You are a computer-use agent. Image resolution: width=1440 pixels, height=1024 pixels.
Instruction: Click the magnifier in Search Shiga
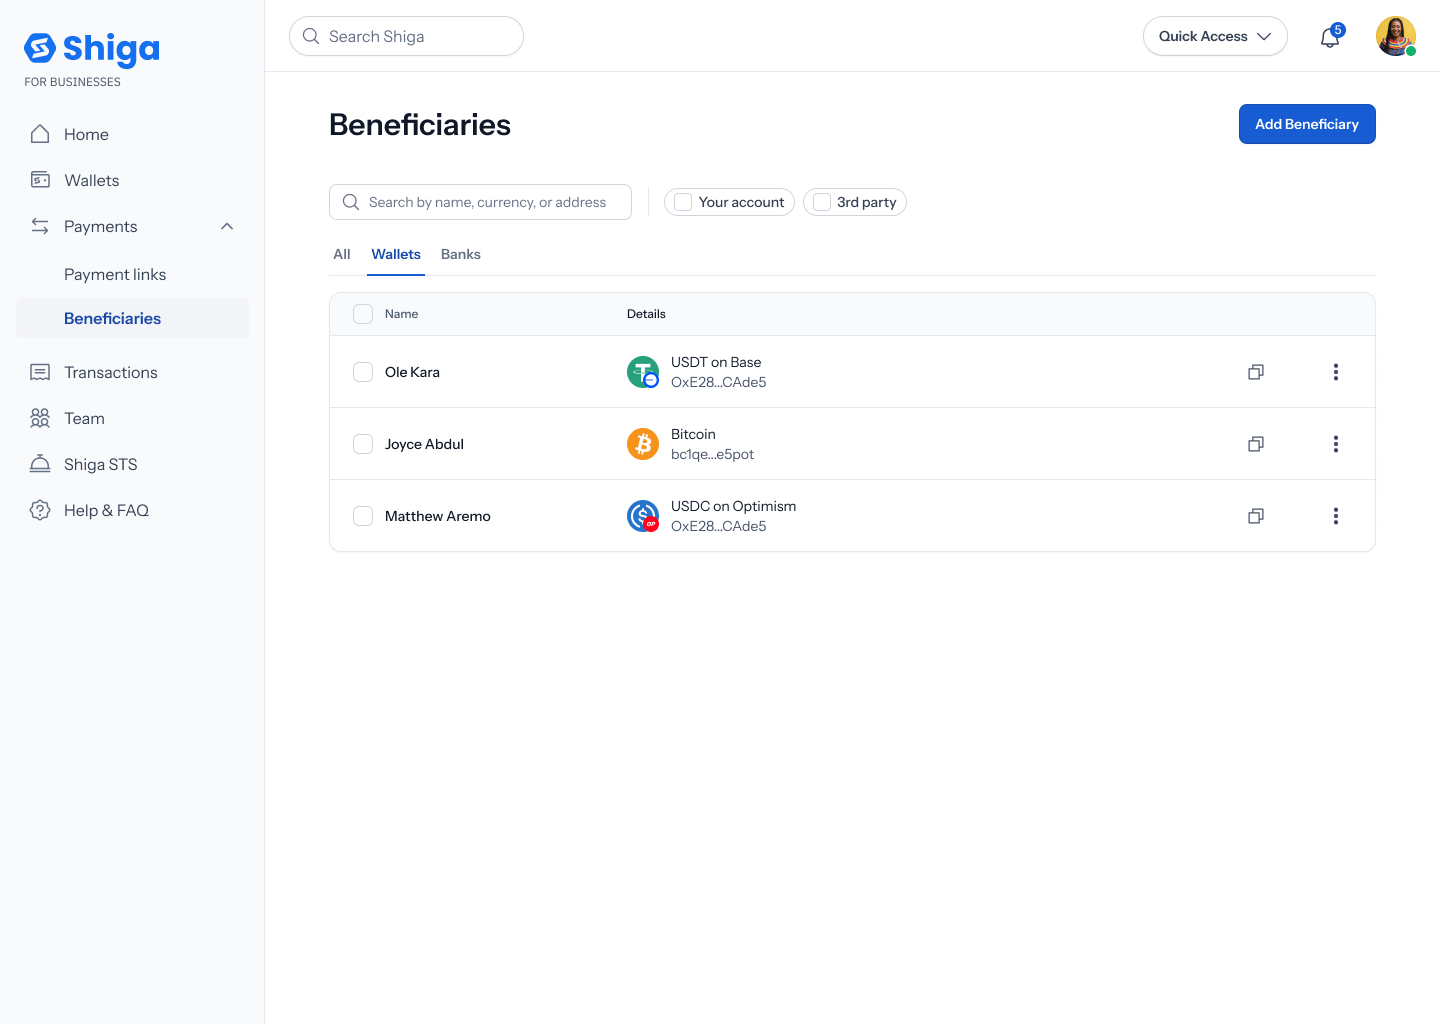[x=311, y=36]
